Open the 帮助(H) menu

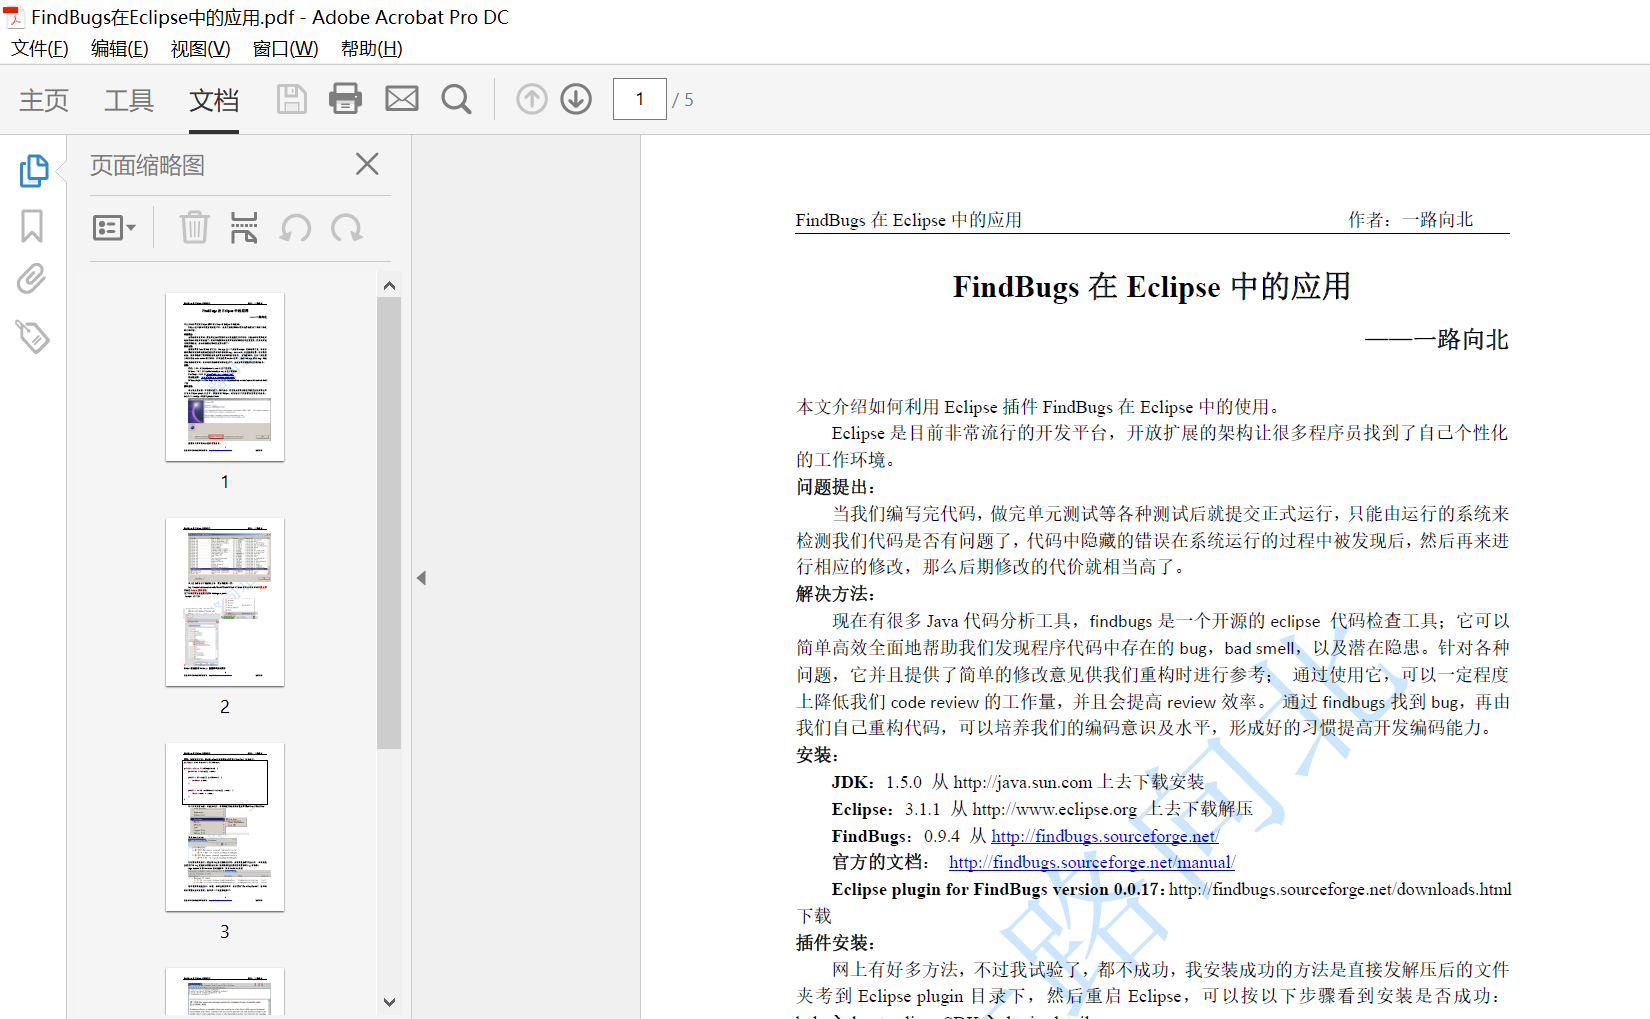372,48
